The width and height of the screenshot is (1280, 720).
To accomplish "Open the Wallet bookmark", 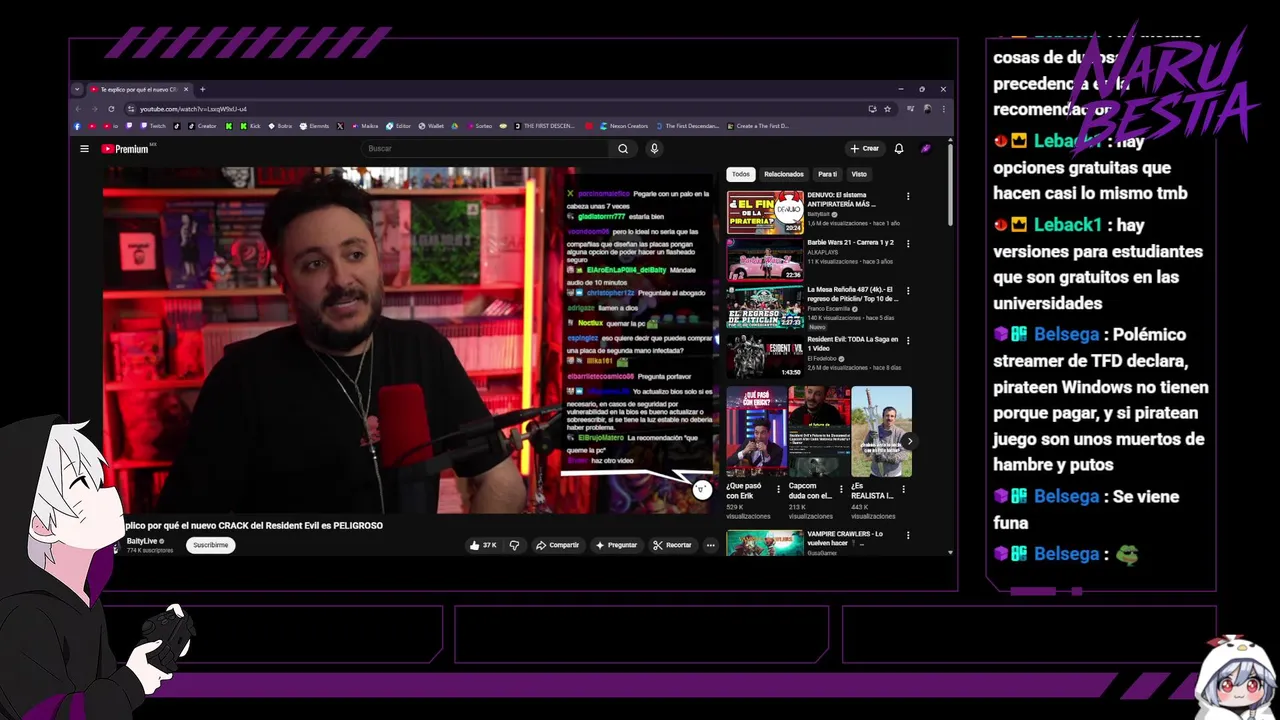I will coord(431,126).
